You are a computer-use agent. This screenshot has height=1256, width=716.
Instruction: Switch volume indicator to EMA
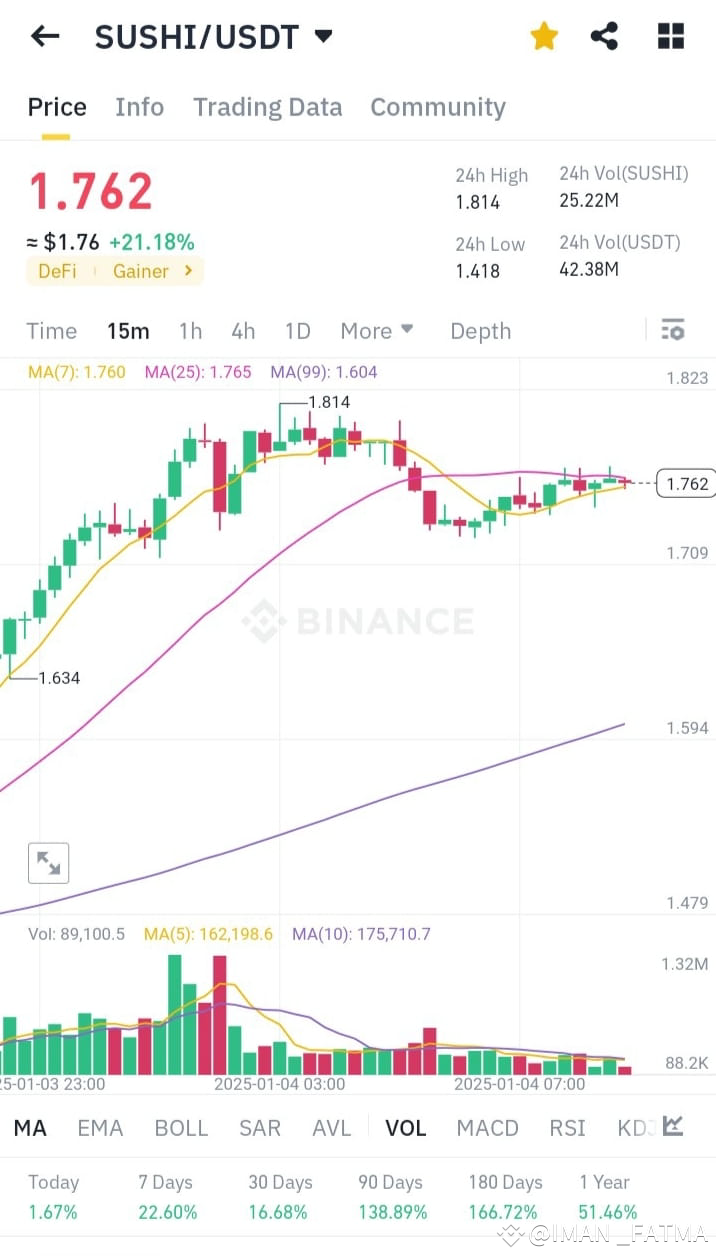tap(100, 1127)
